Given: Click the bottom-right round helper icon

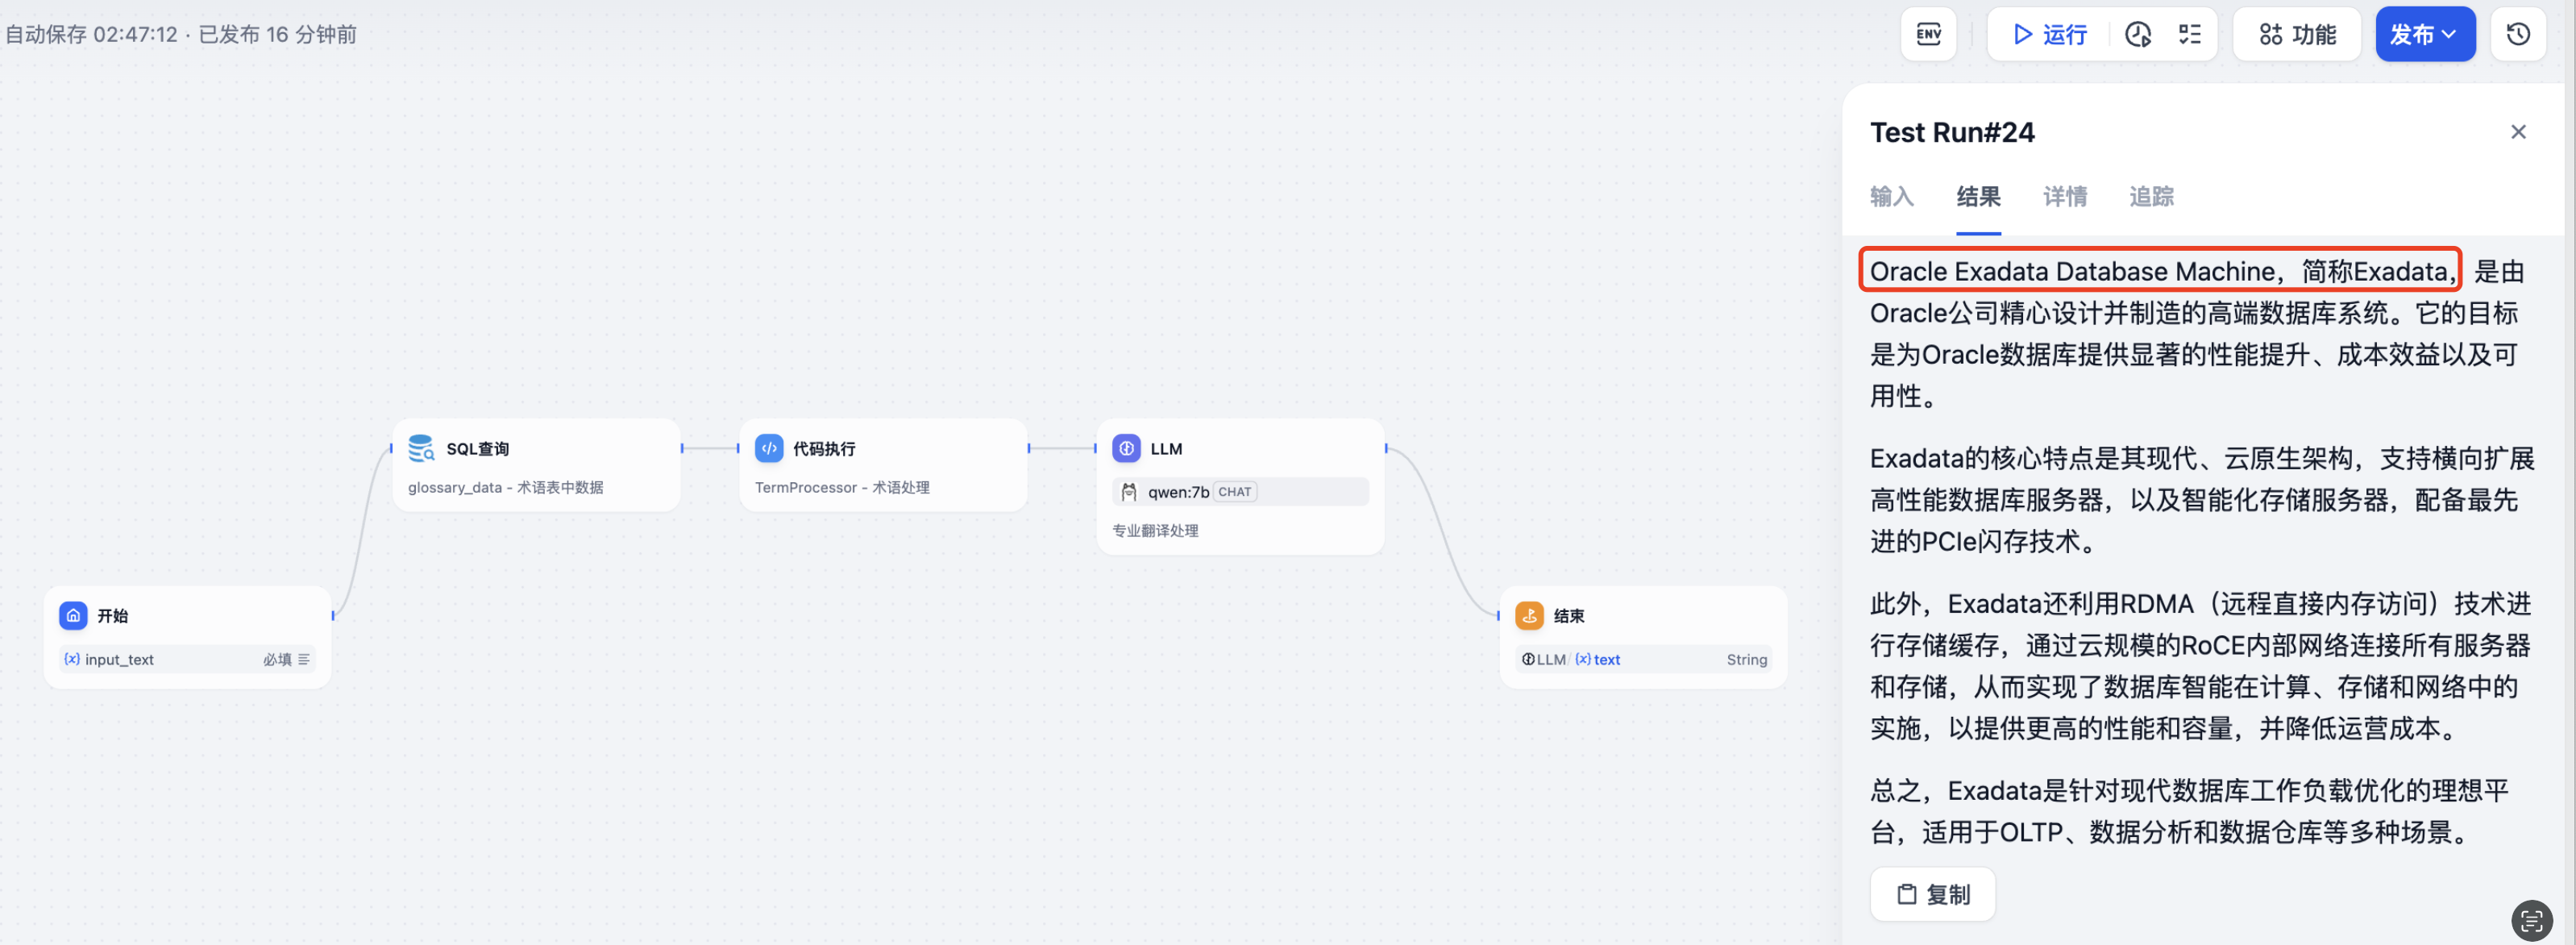Looking at the screenshot, I should point(2530,920).
